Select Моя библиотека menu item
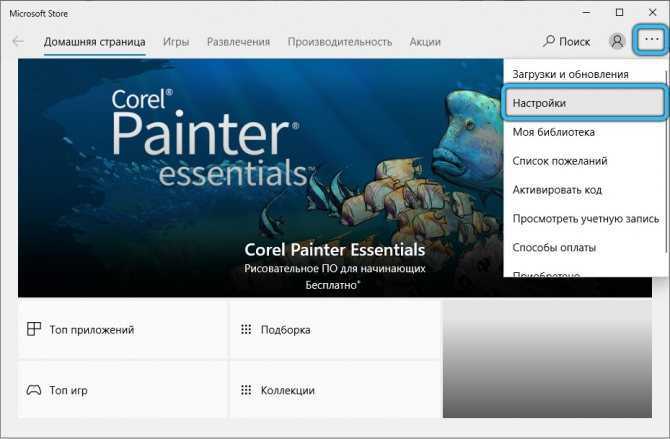 click(x=585, y=132)
